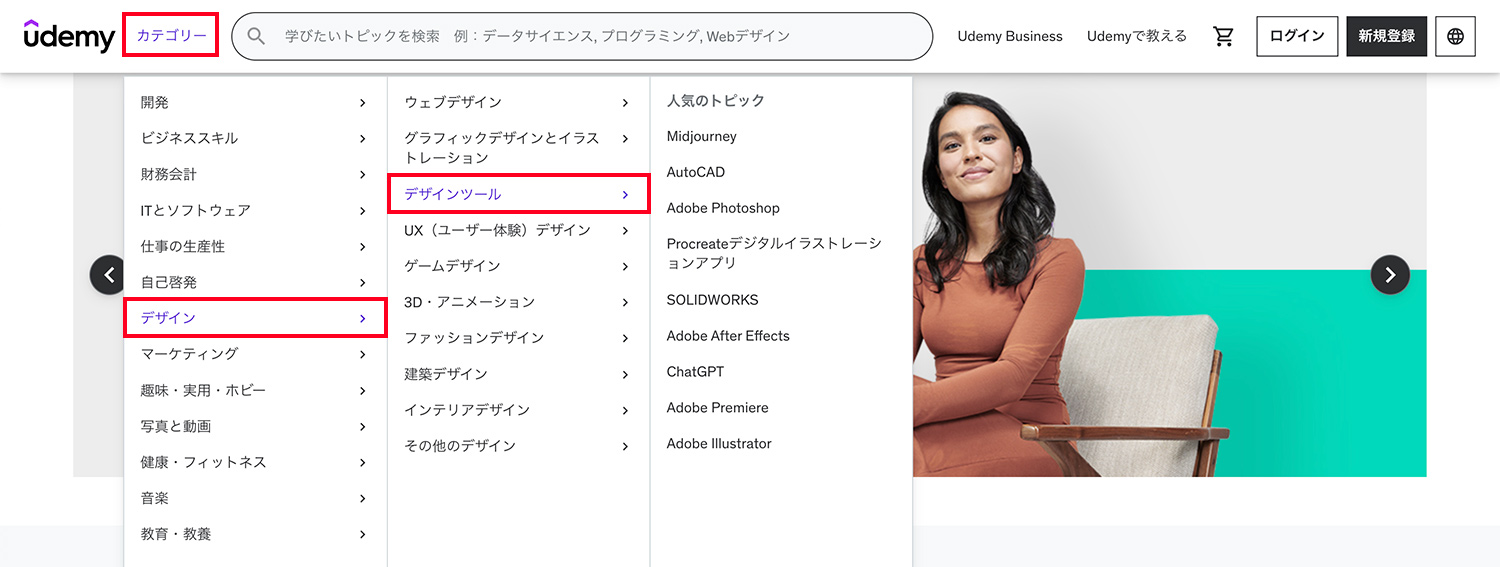Open ChatGPT topic
Screen dimensions: 1500x567
pyautogui.click(x=695, y=372)
